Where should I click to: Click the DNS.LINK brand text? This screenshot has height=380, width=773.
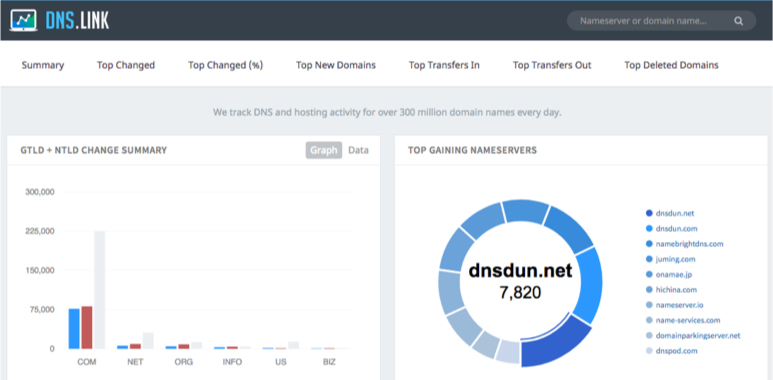coord(77,20)
